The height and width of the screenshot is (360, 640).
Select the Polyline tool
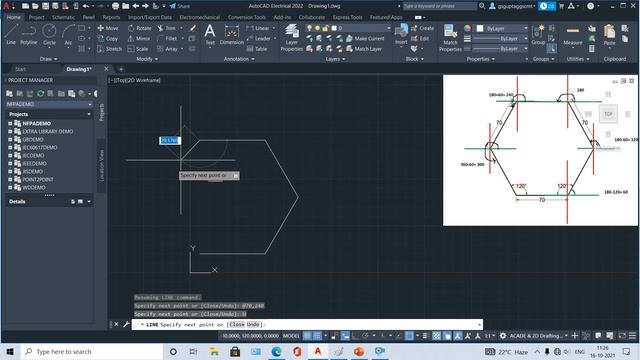29,34
